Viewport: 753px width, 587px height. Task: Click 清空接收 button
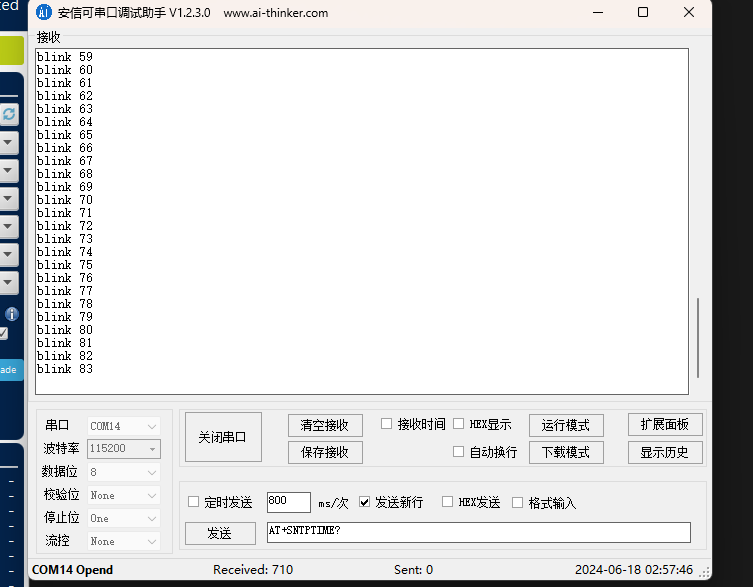(325, 425)
